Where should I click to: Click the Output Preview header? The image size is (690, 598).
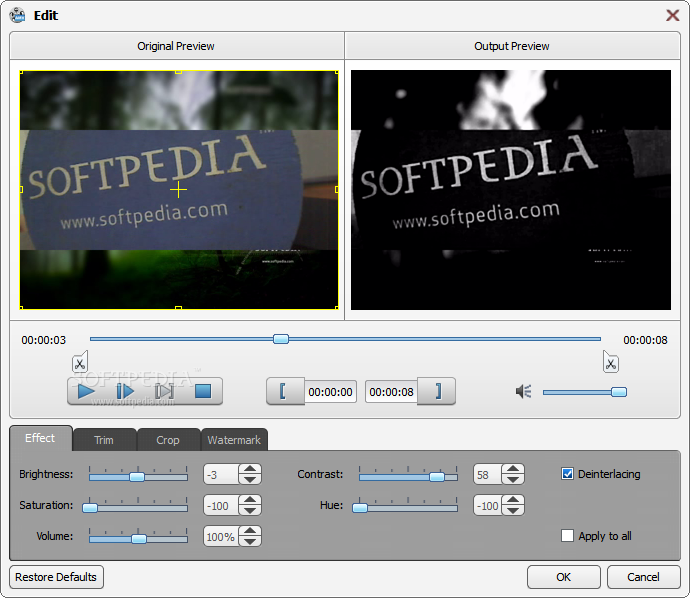point(512,46)
